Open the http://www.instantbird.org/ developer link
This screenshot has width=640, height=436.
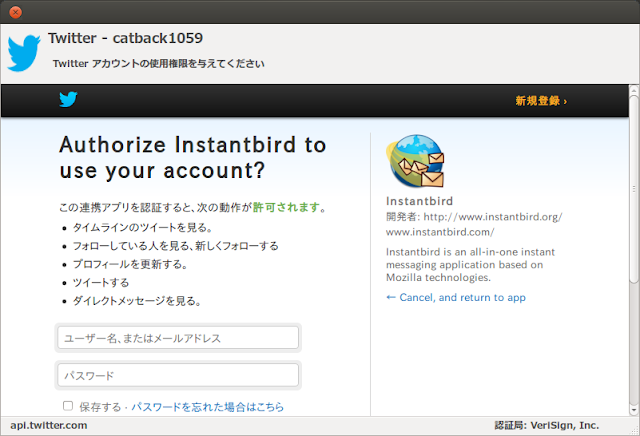point(493,217)
